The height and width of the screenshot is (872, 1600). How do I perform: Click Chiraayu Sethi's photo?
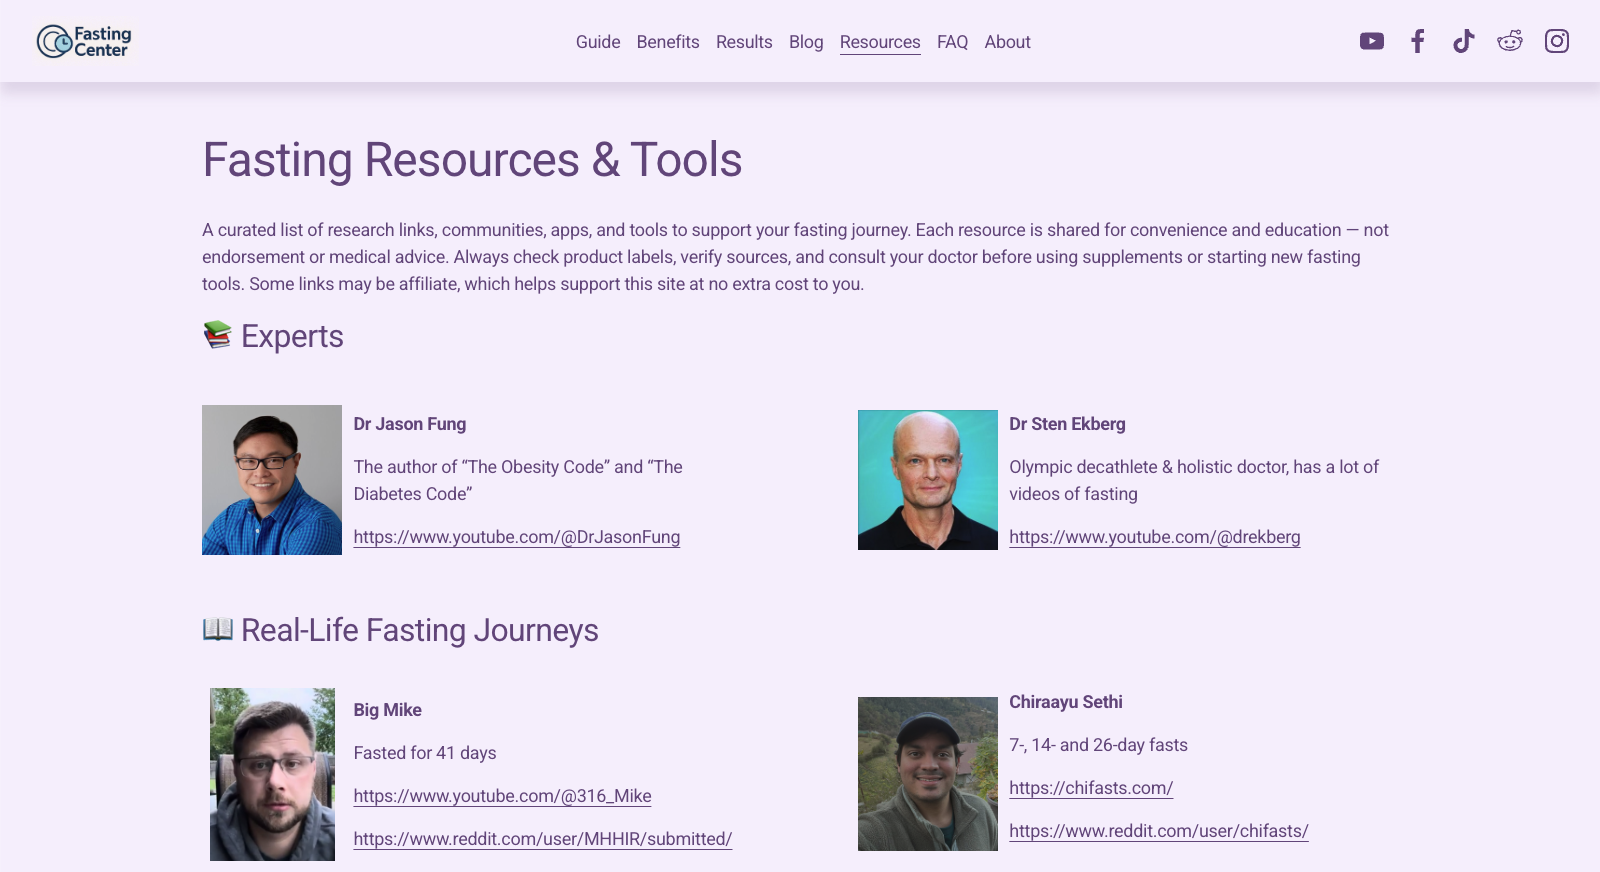928,774
